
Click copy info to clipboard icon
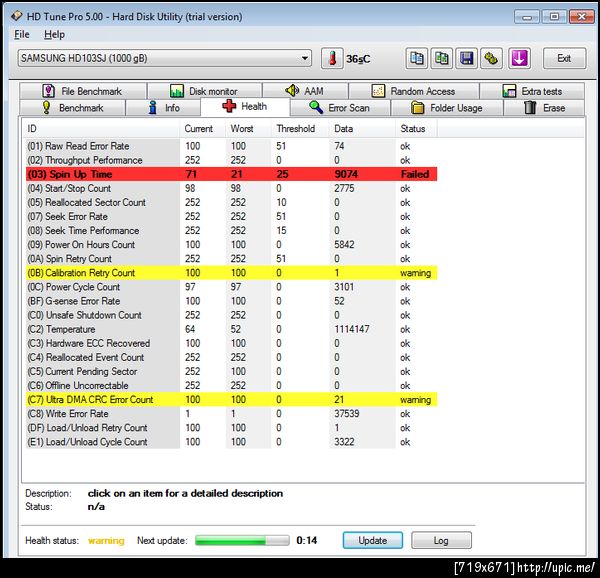click(417, 59)
